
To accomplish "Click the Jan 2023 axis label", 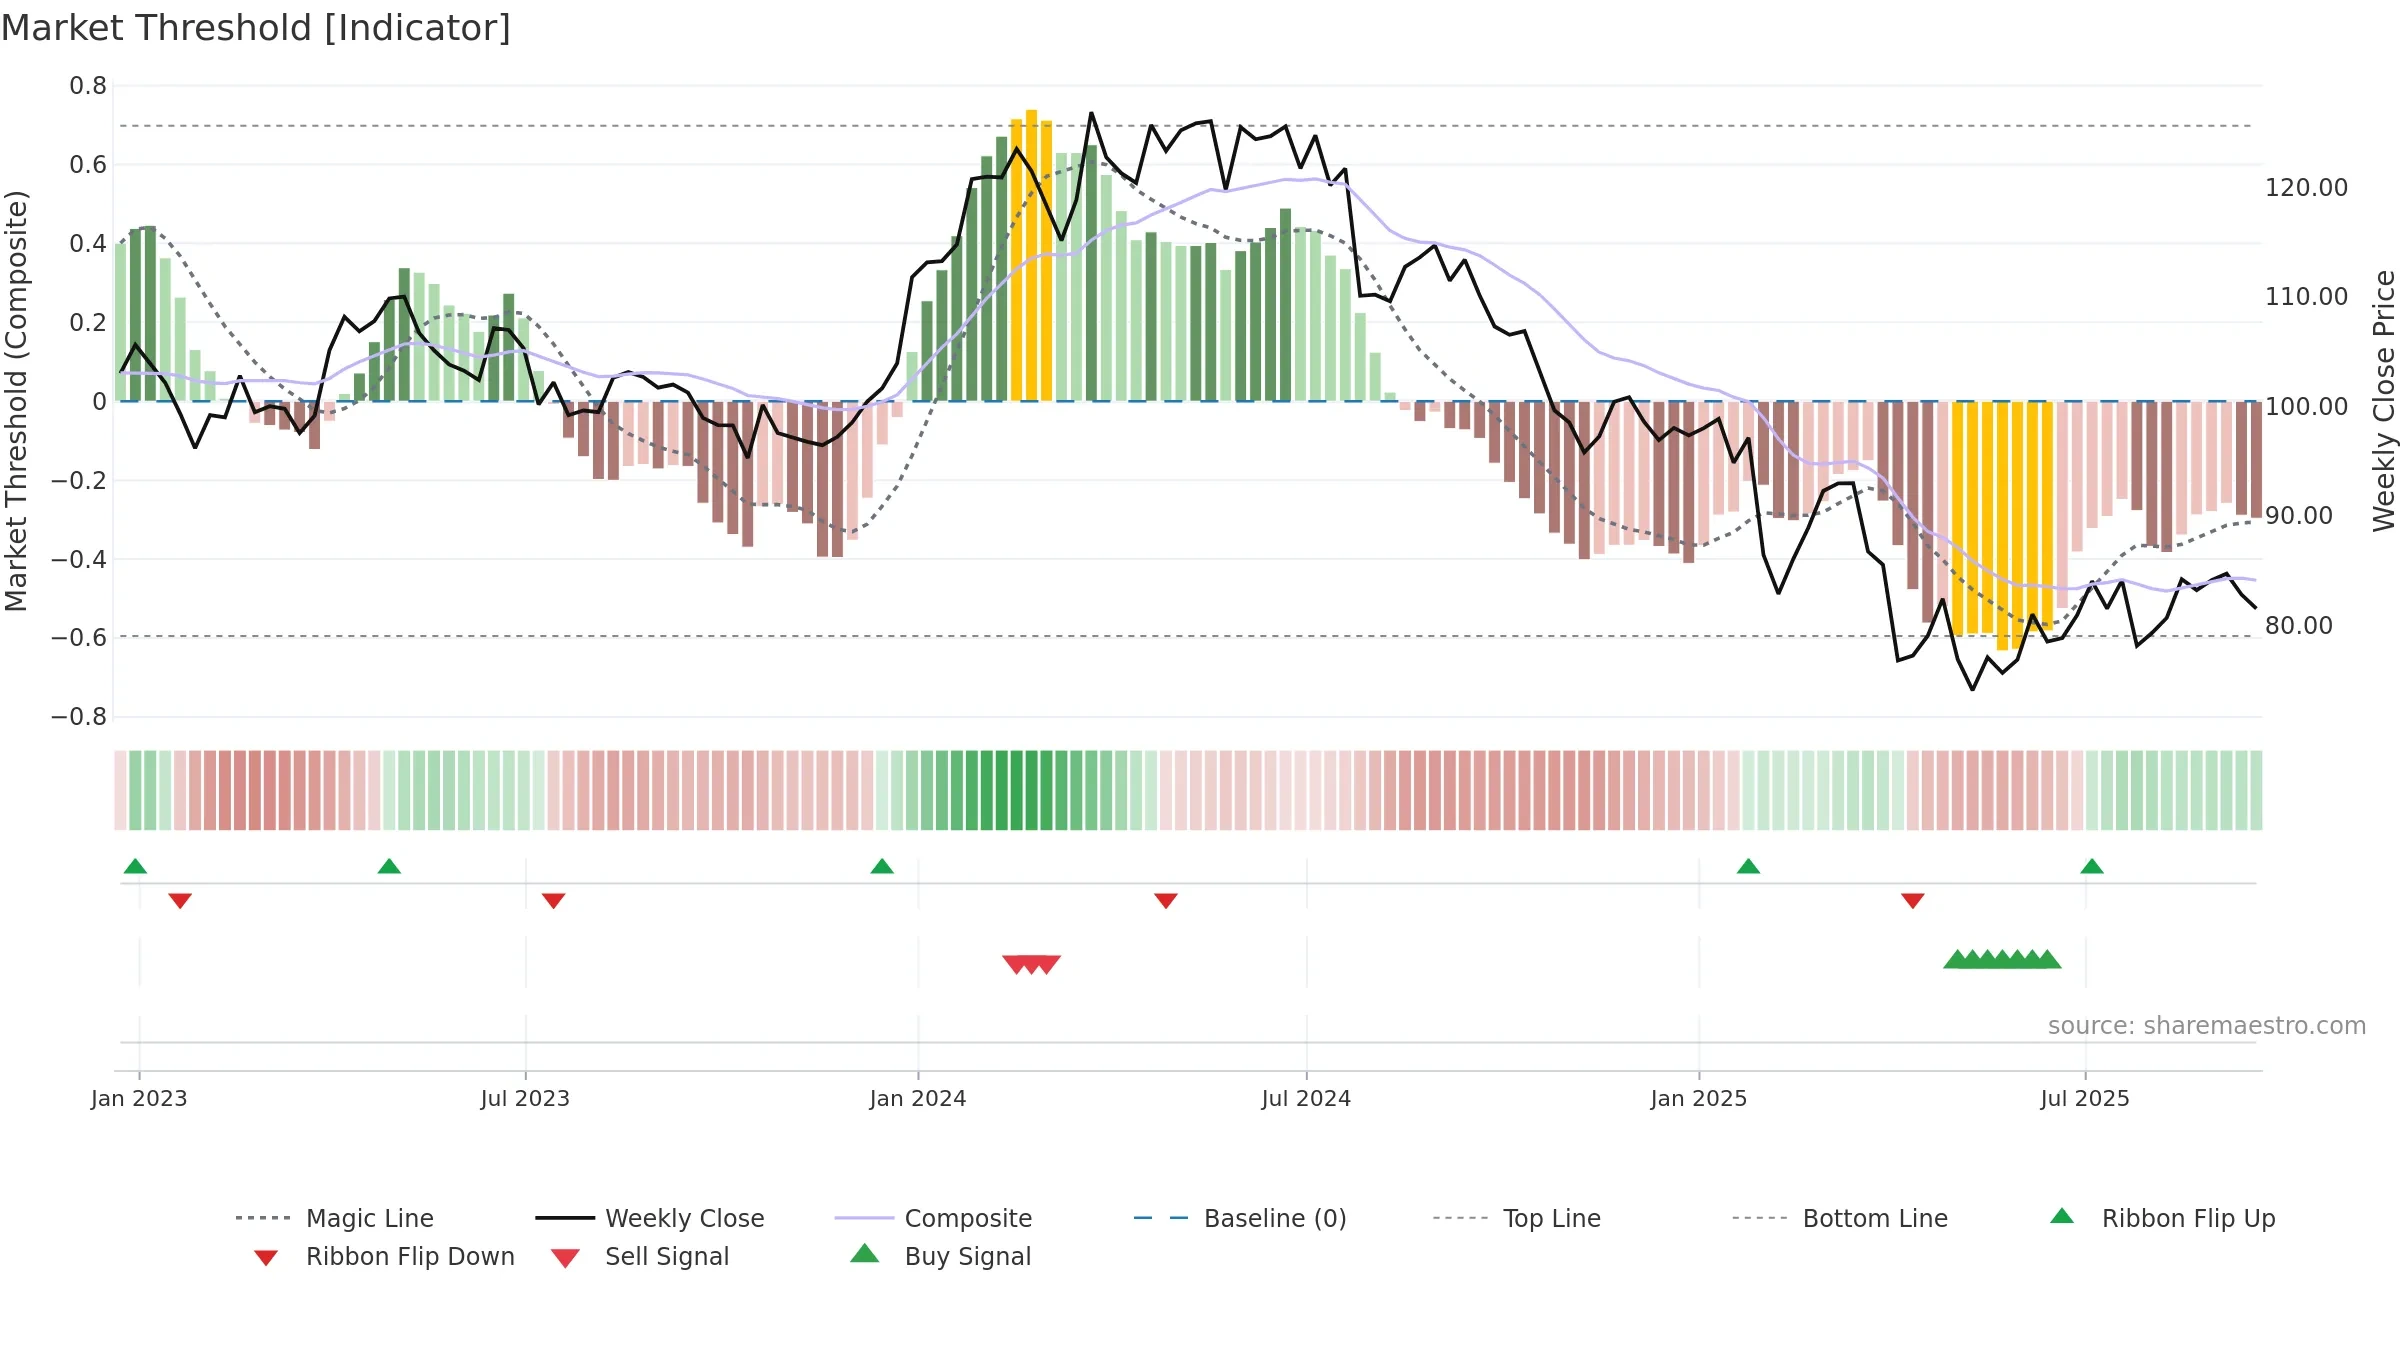I will [x=139, y=1099].
